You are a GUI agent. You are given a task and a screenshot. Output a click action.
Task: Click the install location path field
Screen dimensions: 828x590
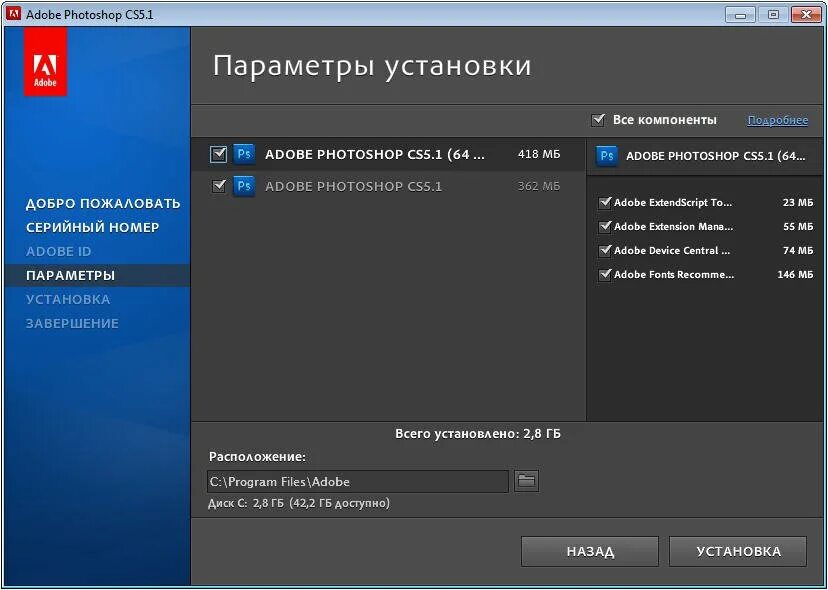point(357,481)
